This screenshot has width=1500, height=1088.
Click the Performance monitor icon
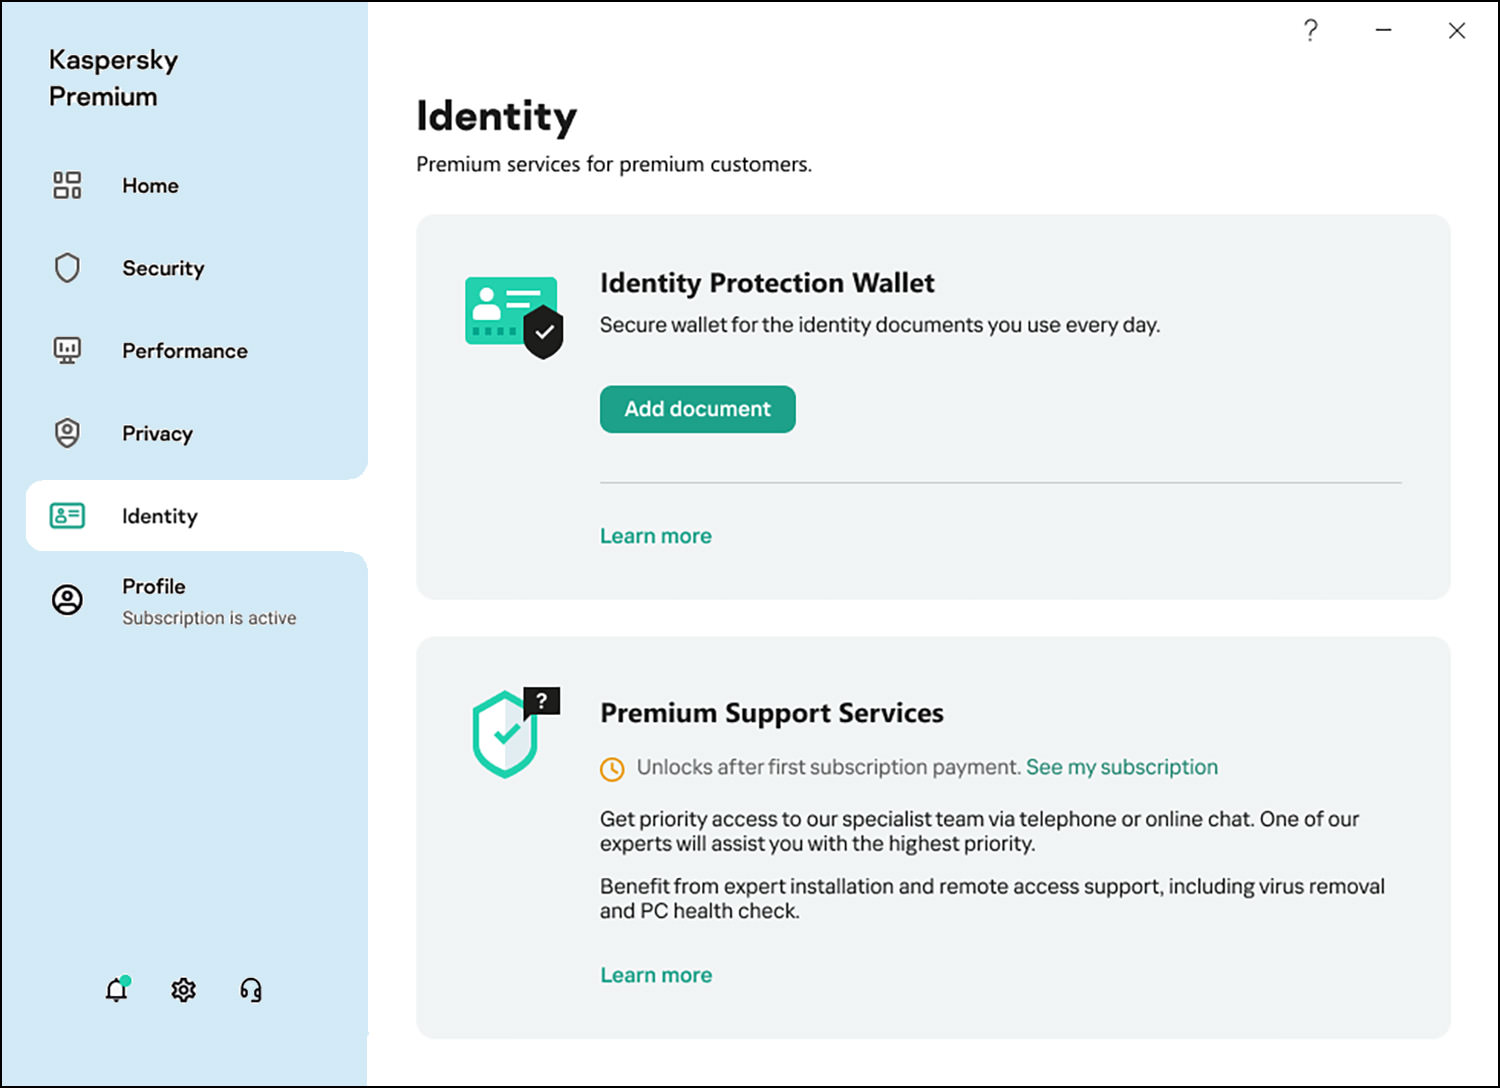pos(67,350)
